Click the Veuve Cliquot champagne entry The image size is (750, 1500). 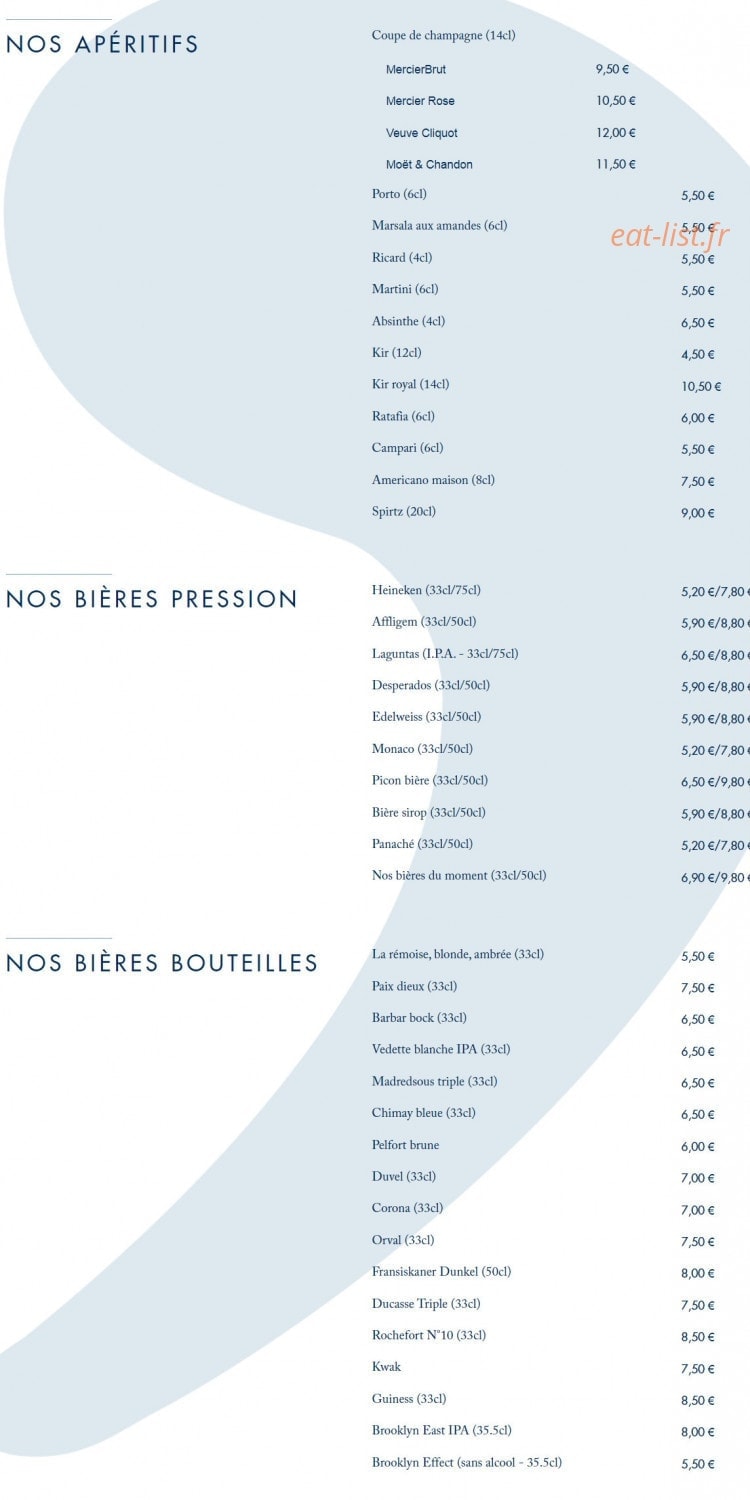pyautogui.click(x=422, y=133)
